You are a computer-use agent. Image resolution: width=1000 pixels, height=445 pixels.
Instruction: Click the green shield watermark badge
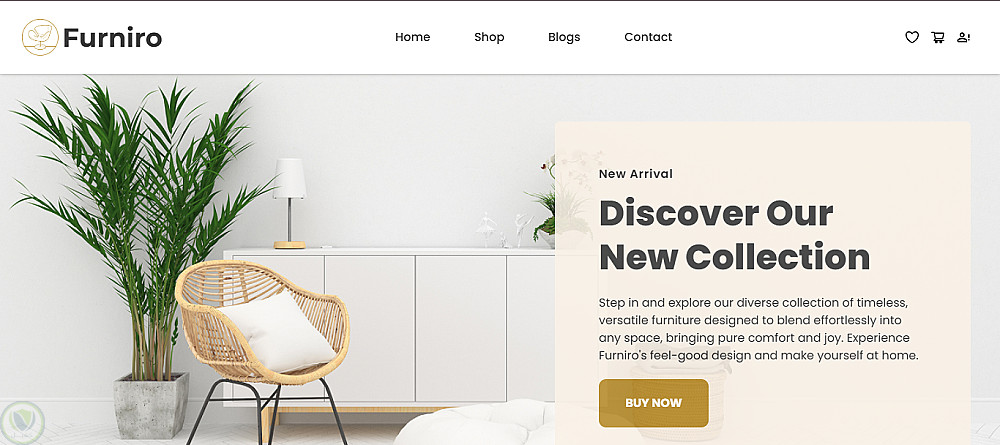tap(22, 423)
